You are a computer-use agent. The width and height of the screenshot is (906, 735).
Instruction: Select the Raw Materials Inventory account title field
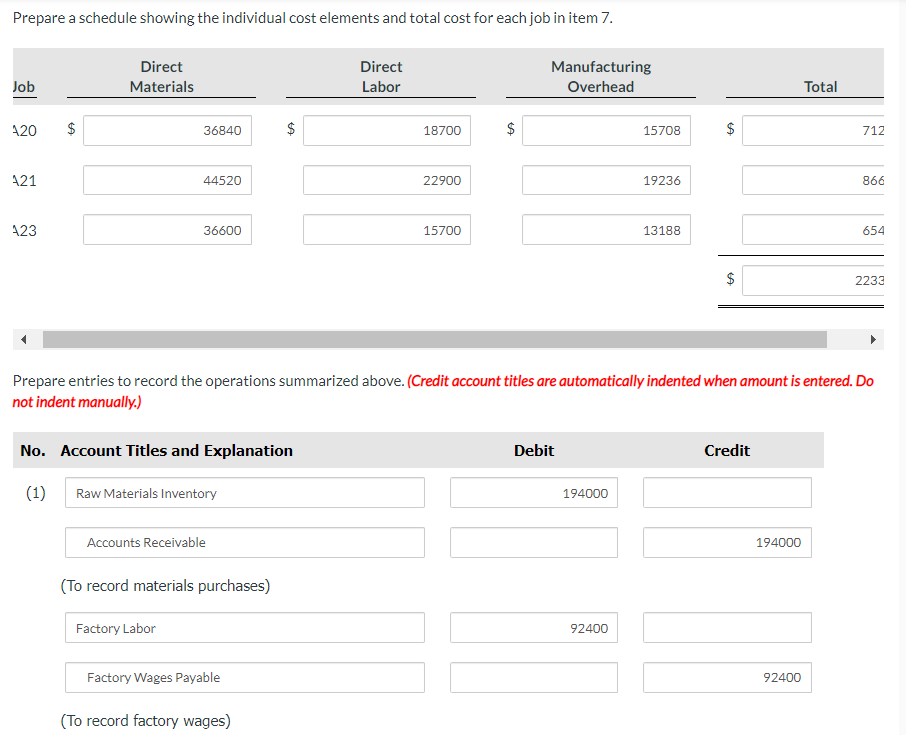244,492
